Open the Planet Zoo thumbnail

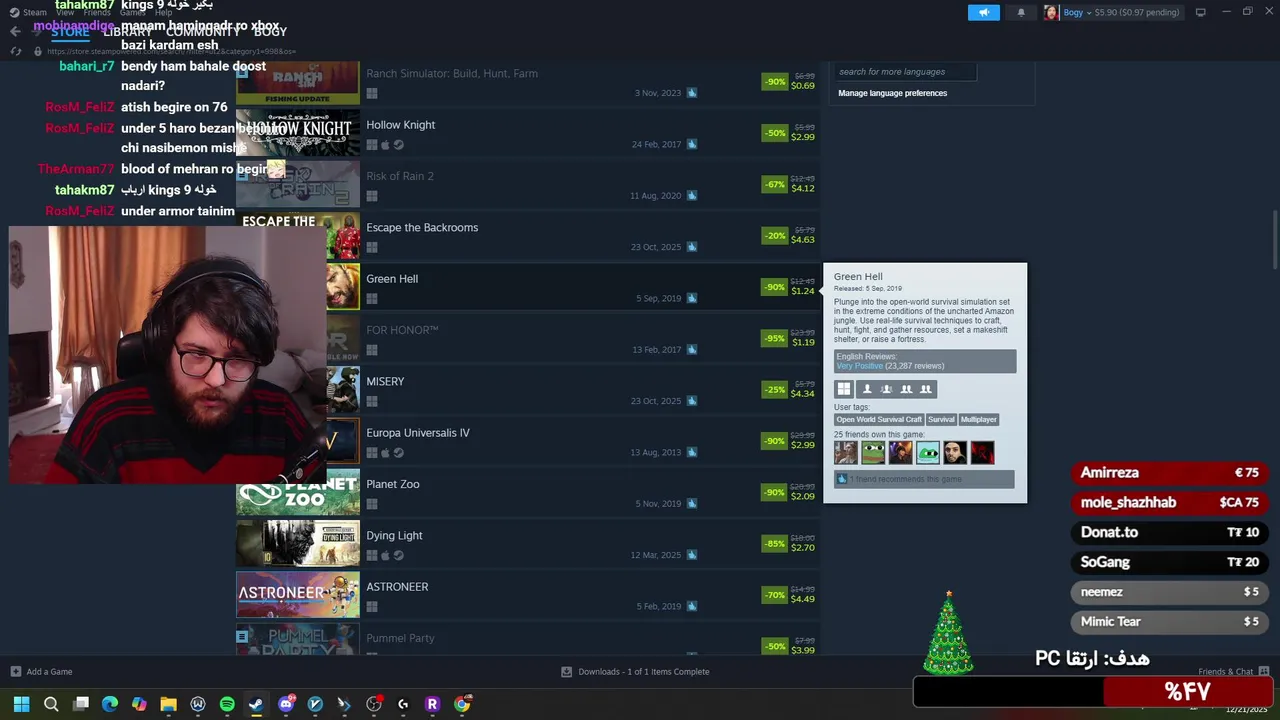tap(298, 493)
